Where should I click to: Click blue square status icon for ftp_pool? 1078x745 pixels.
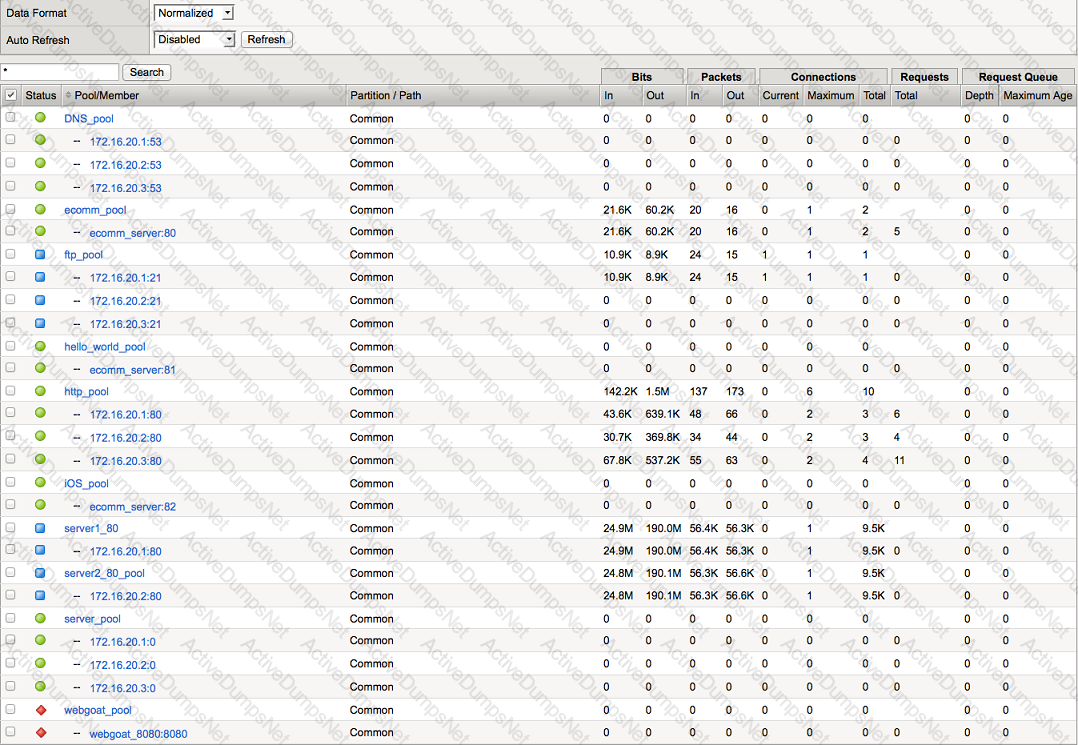point(40,255)
